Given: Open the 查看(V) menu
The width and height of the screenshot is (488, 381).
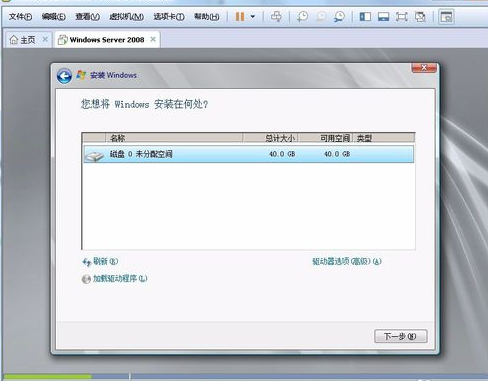Looking at the screenshot, I should pos(87,16).
